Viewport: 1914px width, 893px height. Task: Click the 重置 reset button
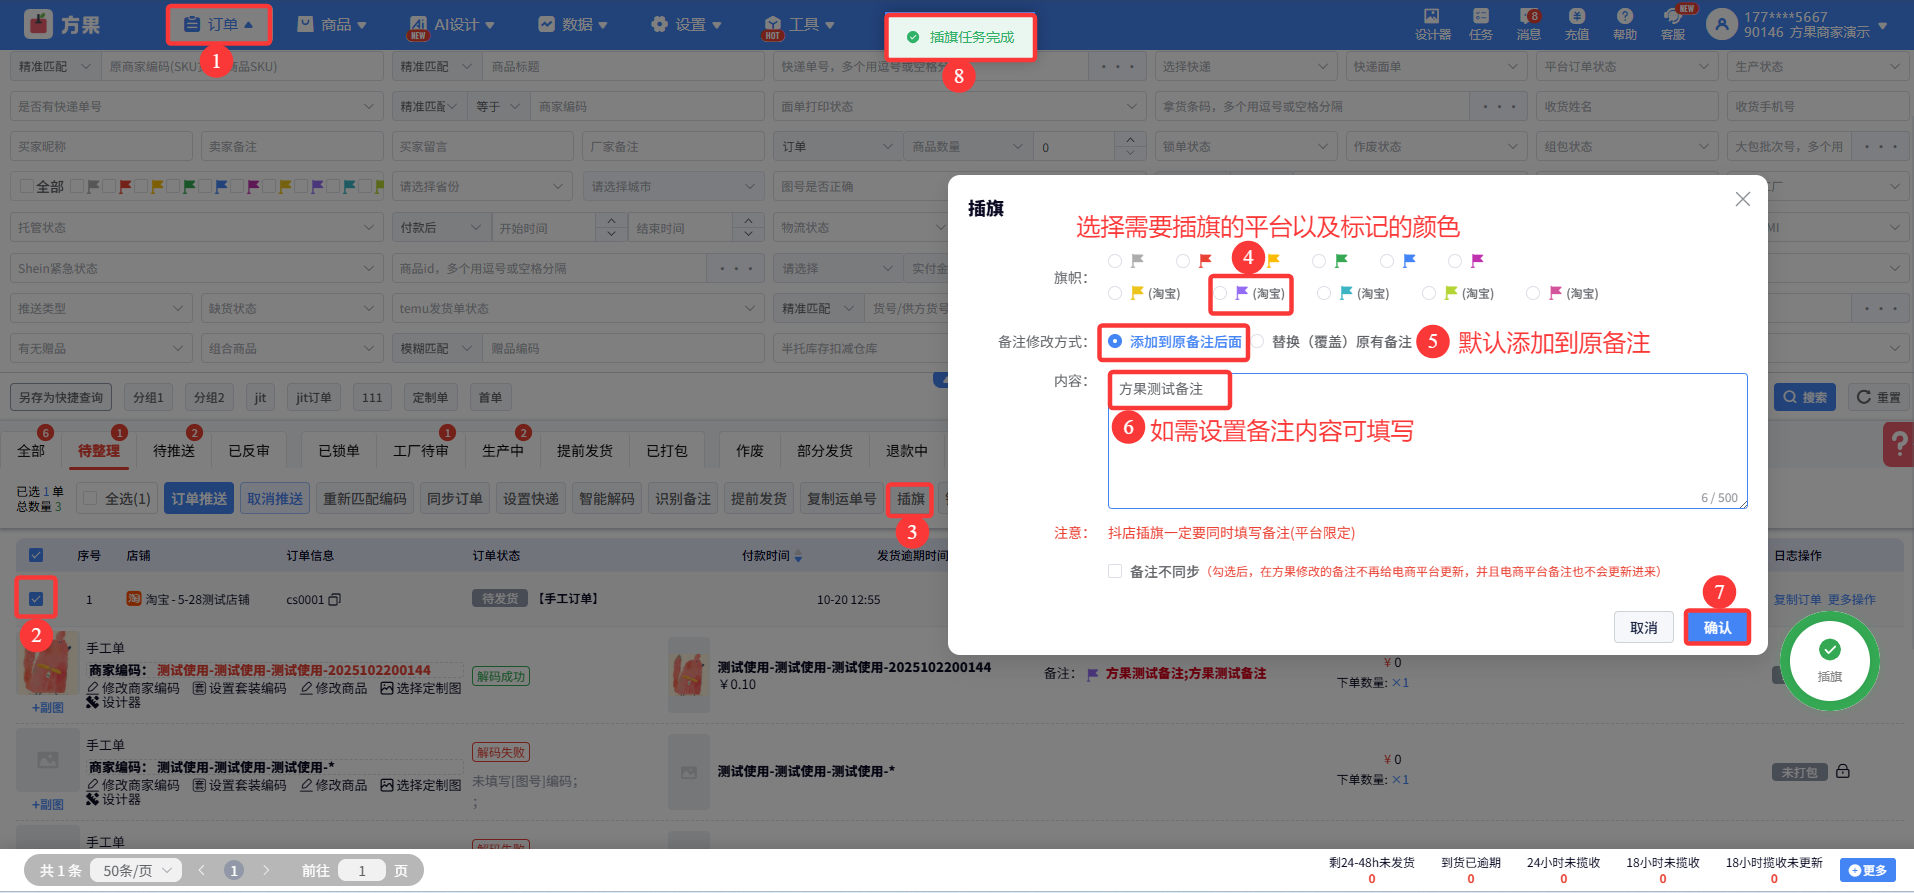click(1879, 397)
